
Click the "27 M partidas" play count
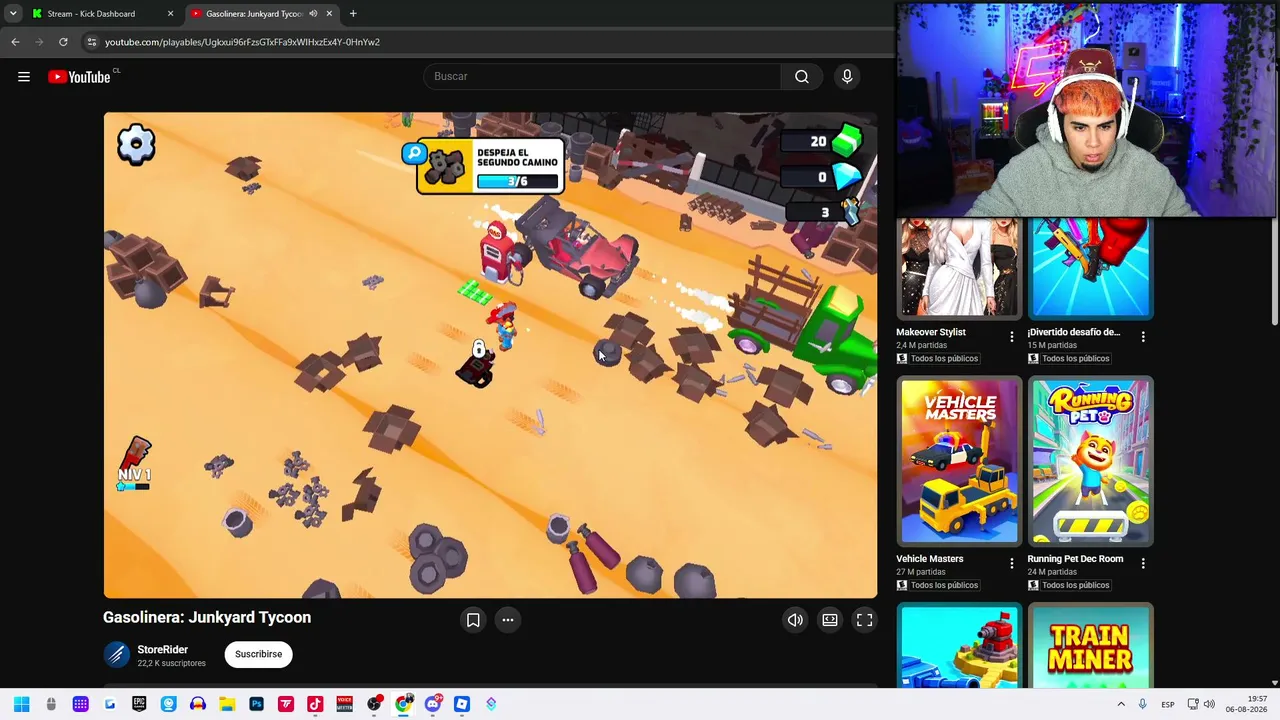920,572
